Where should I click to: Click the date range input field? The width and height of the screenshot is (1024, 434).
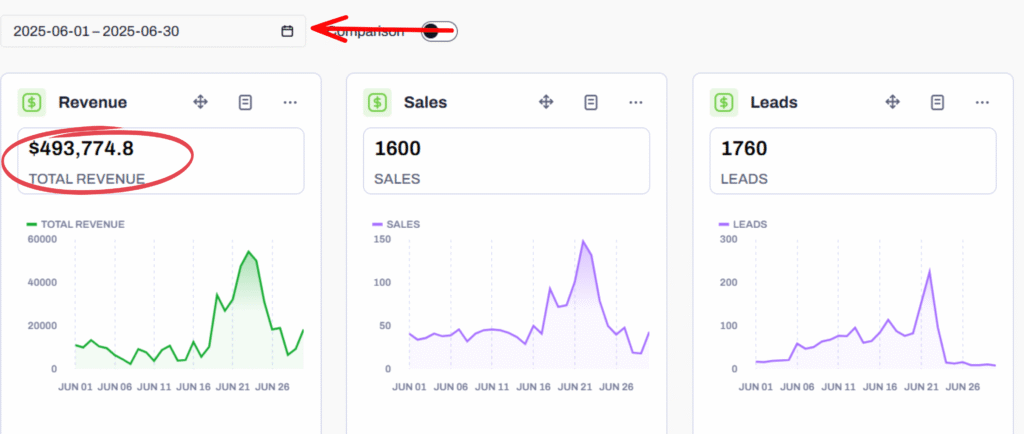(140, 31)
